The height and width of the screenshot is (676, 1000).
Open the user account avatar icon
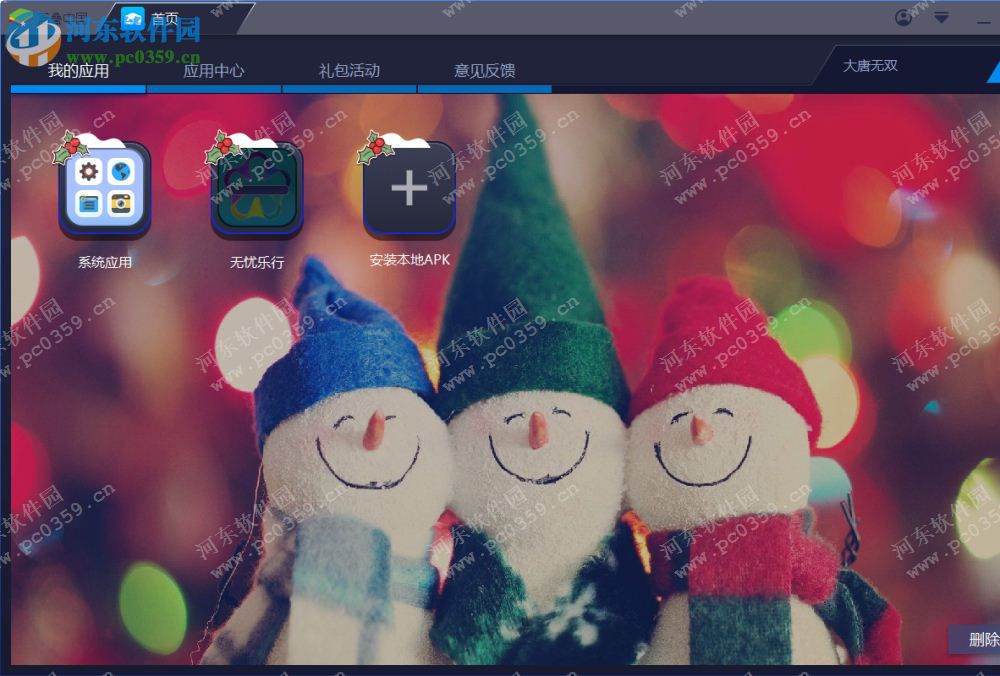pos(903,18)
